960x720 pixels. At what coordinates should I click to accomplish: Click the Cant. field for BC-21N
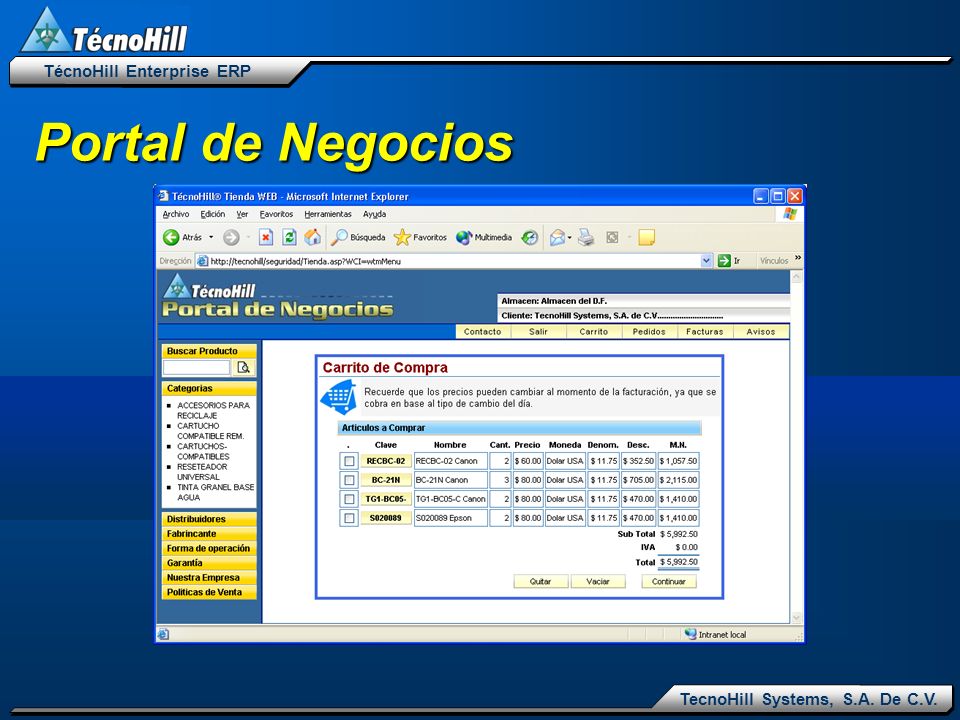[500, 480]
